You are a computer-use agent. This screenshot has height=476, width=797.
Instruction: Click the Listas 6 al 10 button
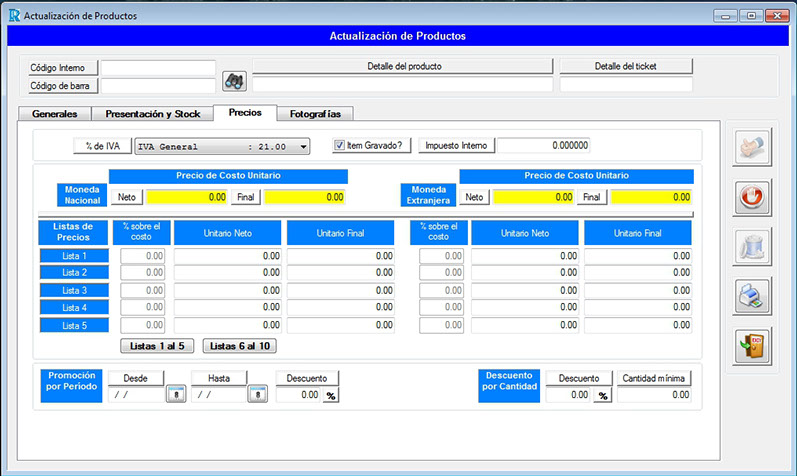coord(239,346)
